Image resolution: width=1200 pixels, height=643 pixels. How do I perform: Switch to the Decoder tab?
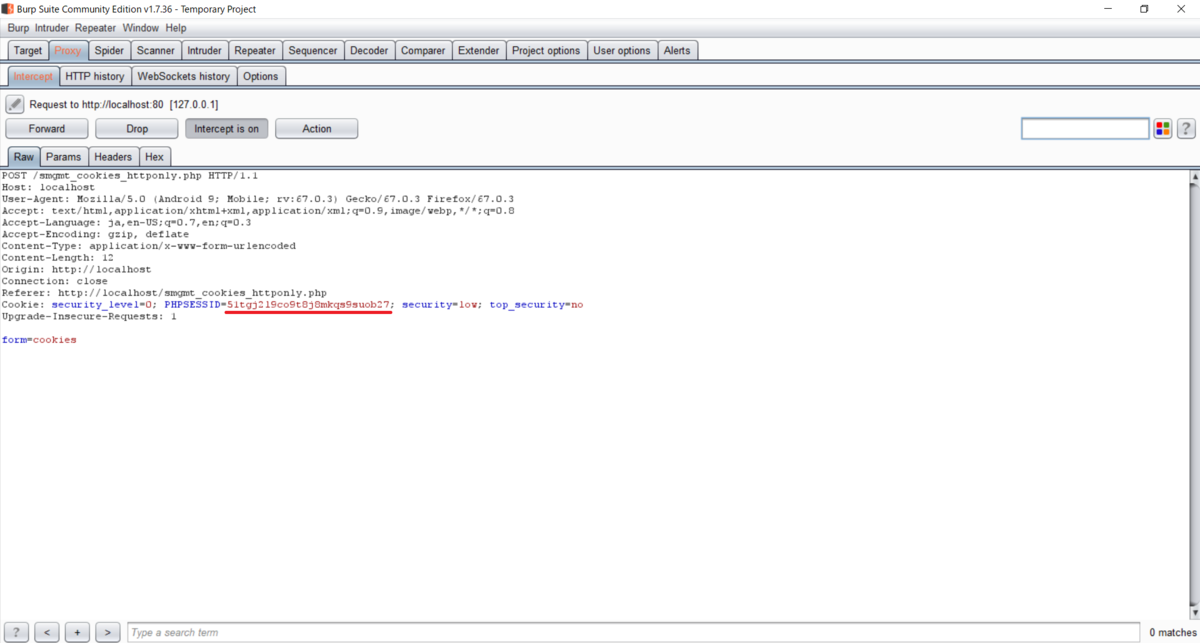pos(369,50)
